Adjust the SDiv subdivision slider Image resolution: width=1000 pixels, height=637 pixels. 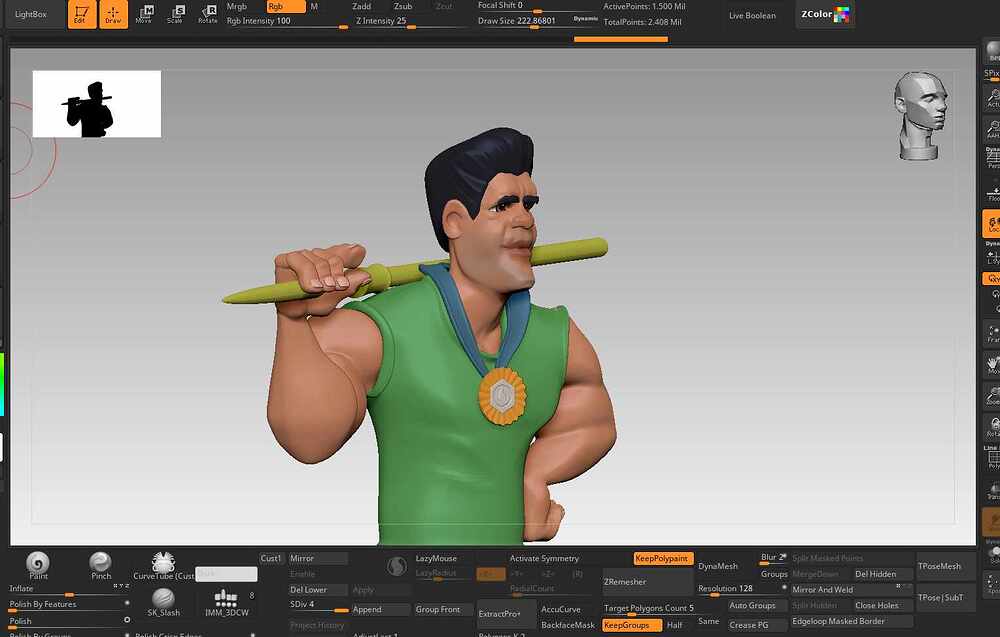[x=318, y=605]
